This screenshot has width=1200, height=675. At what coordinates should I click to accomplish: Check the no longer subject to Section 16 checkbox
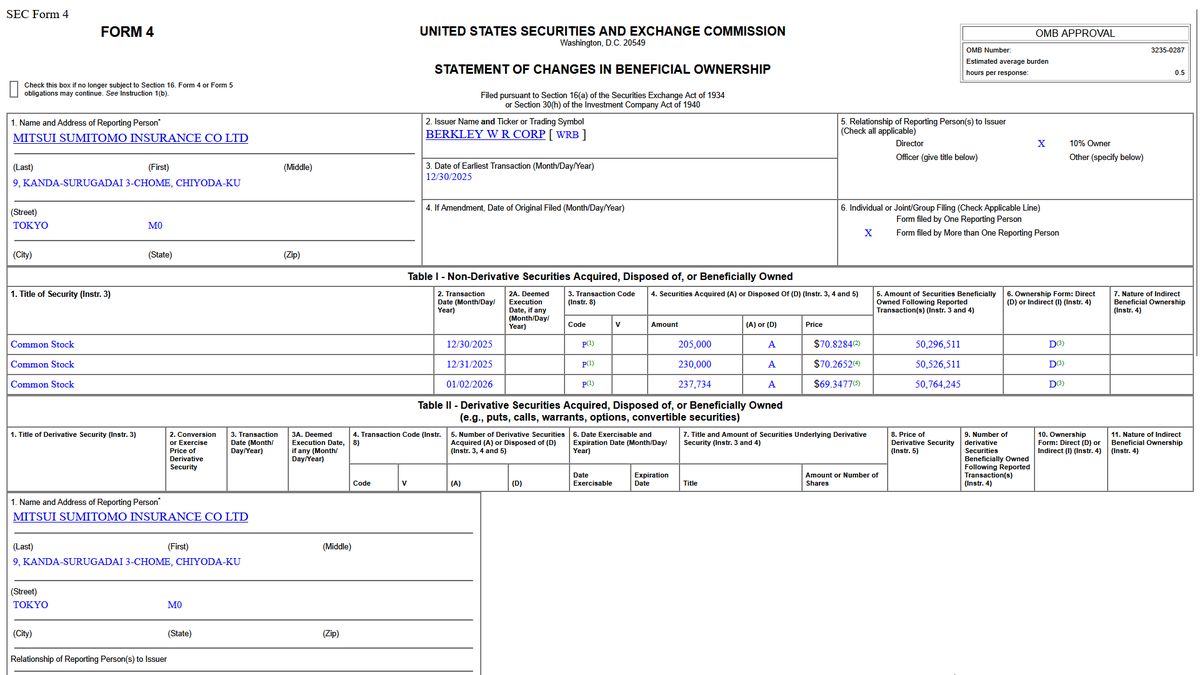click(x=14, y=89)
